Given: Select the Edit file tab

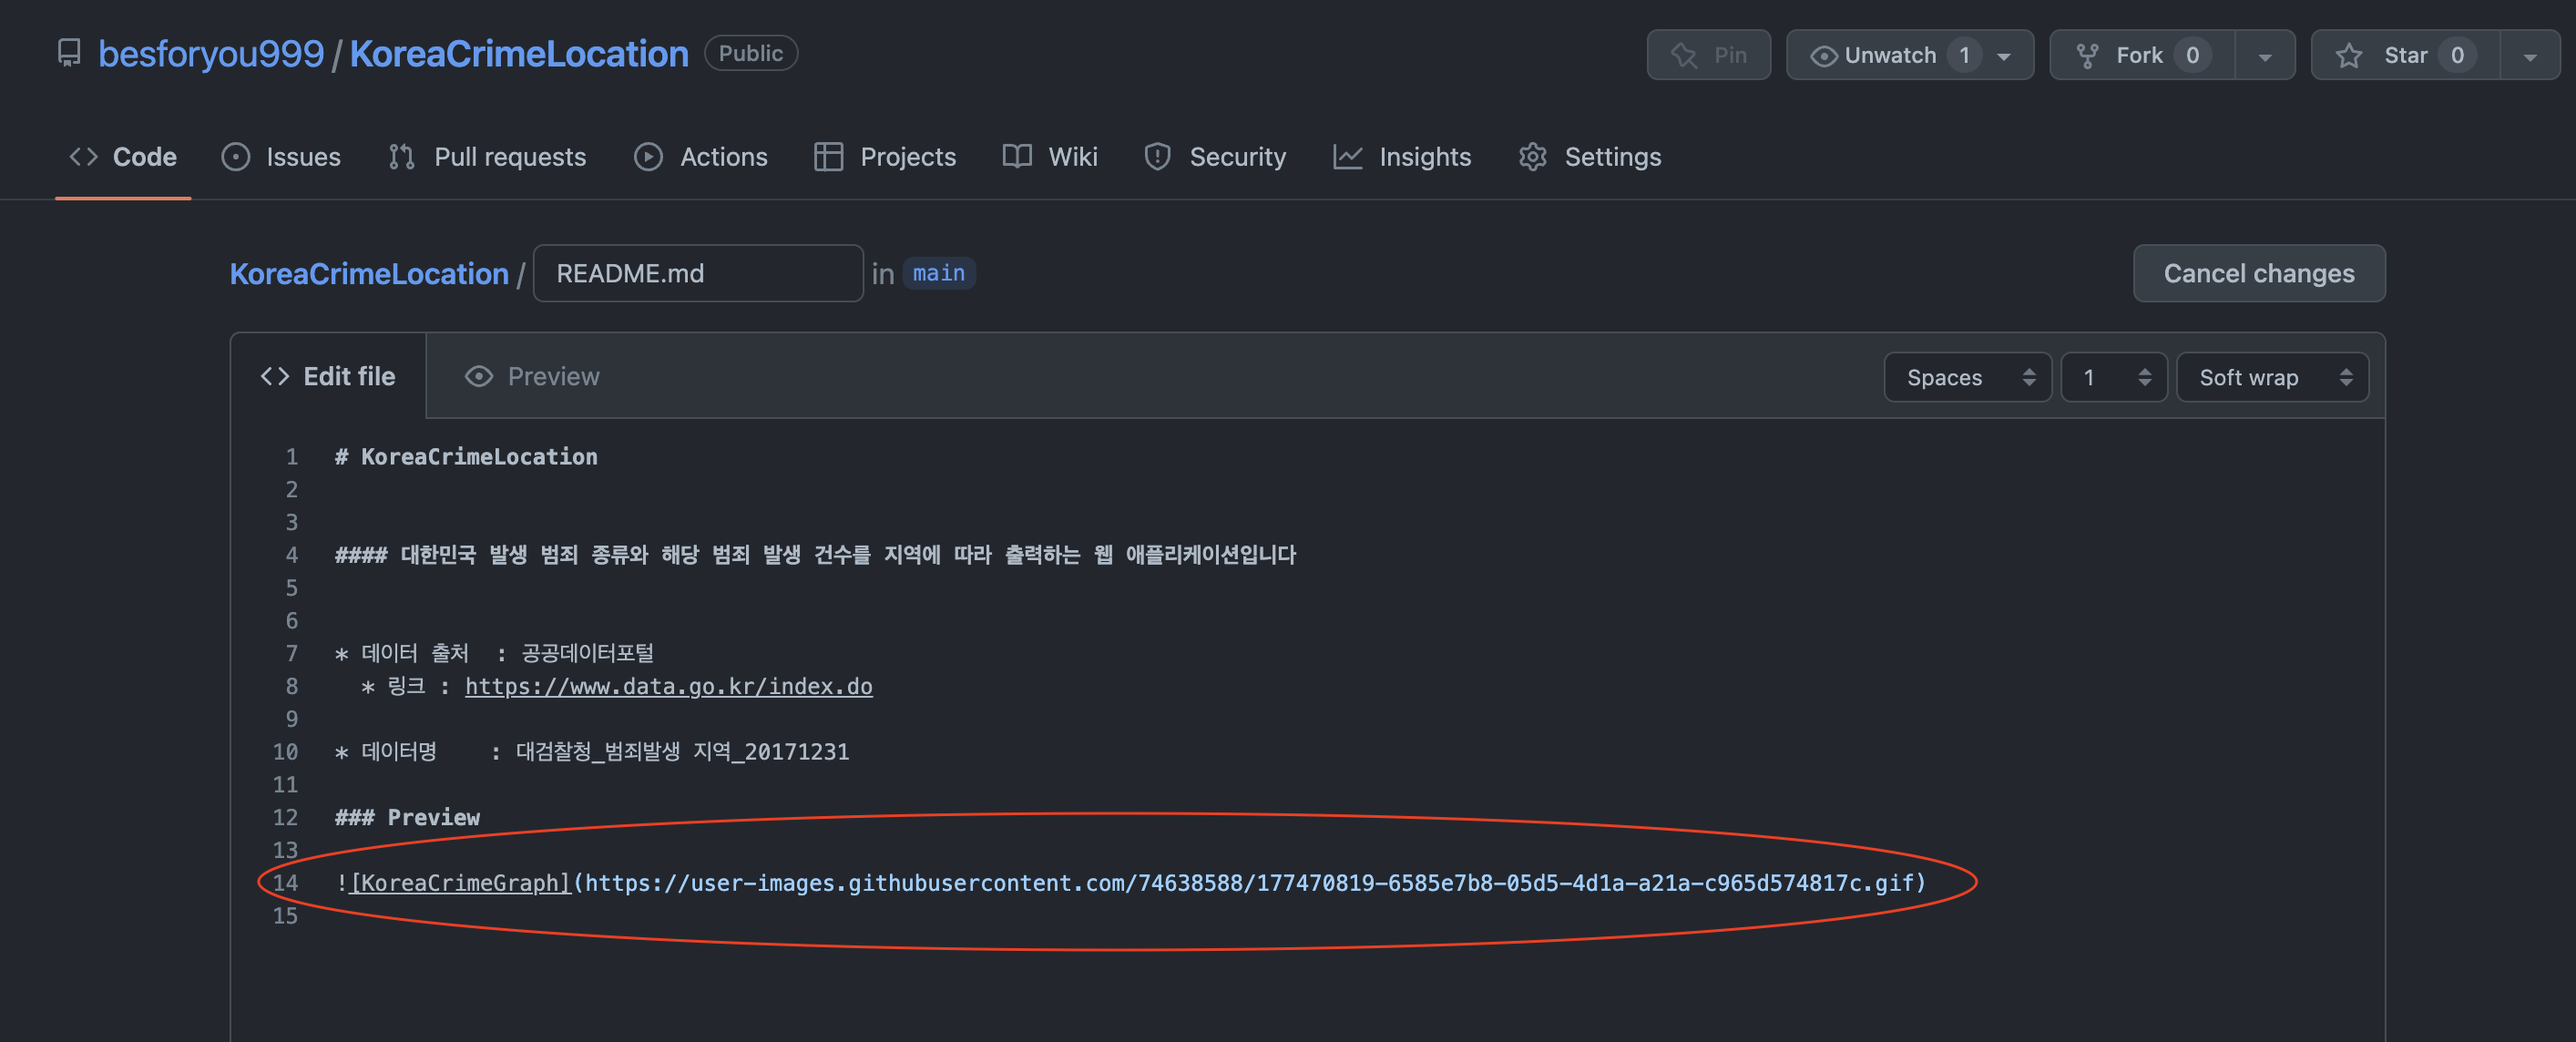Looking at the screenshot, I should coord(328,376).
